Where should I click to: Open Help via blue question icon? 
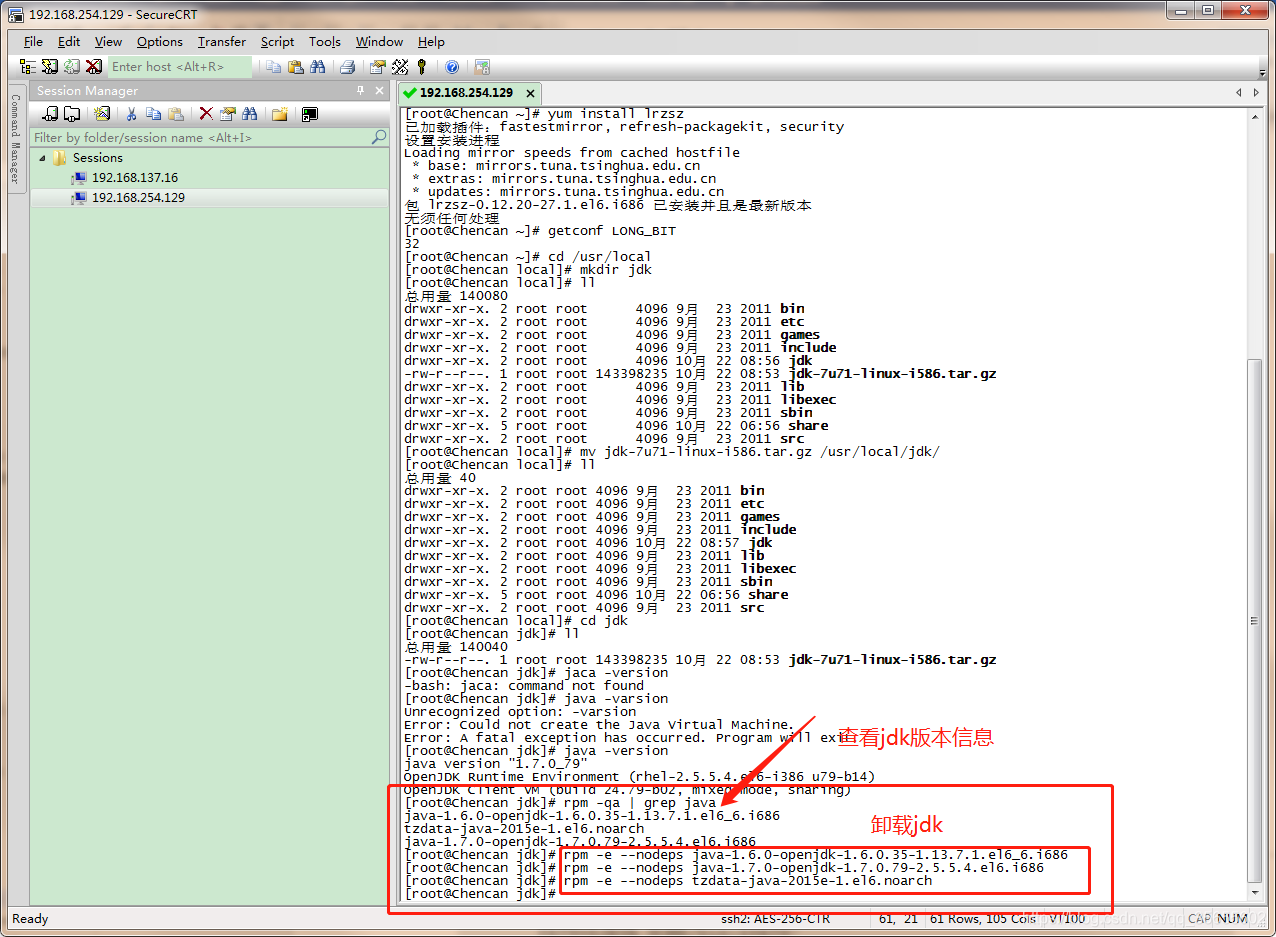pos(452,67)
